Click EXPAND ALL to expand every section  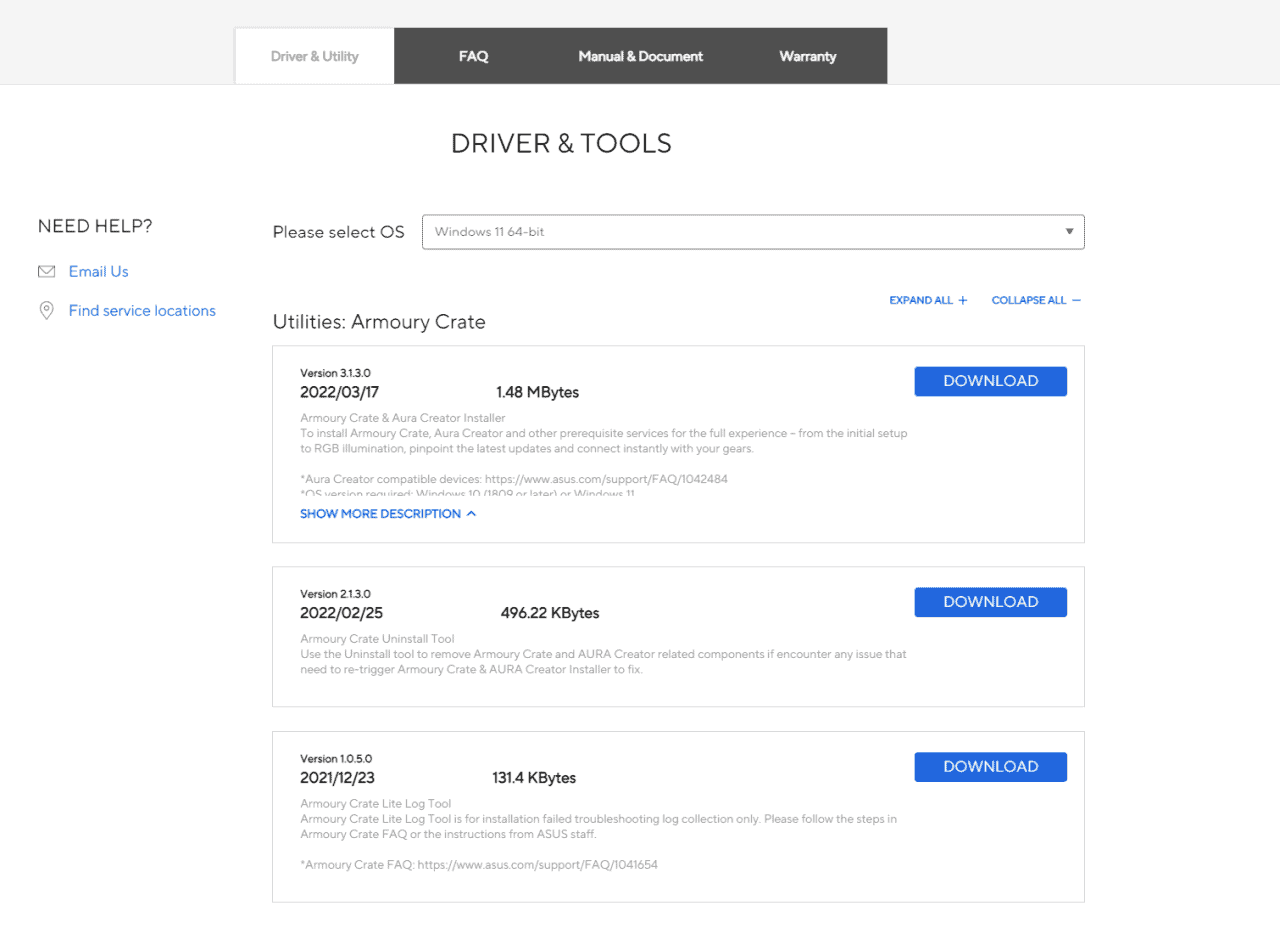(928, 300)
